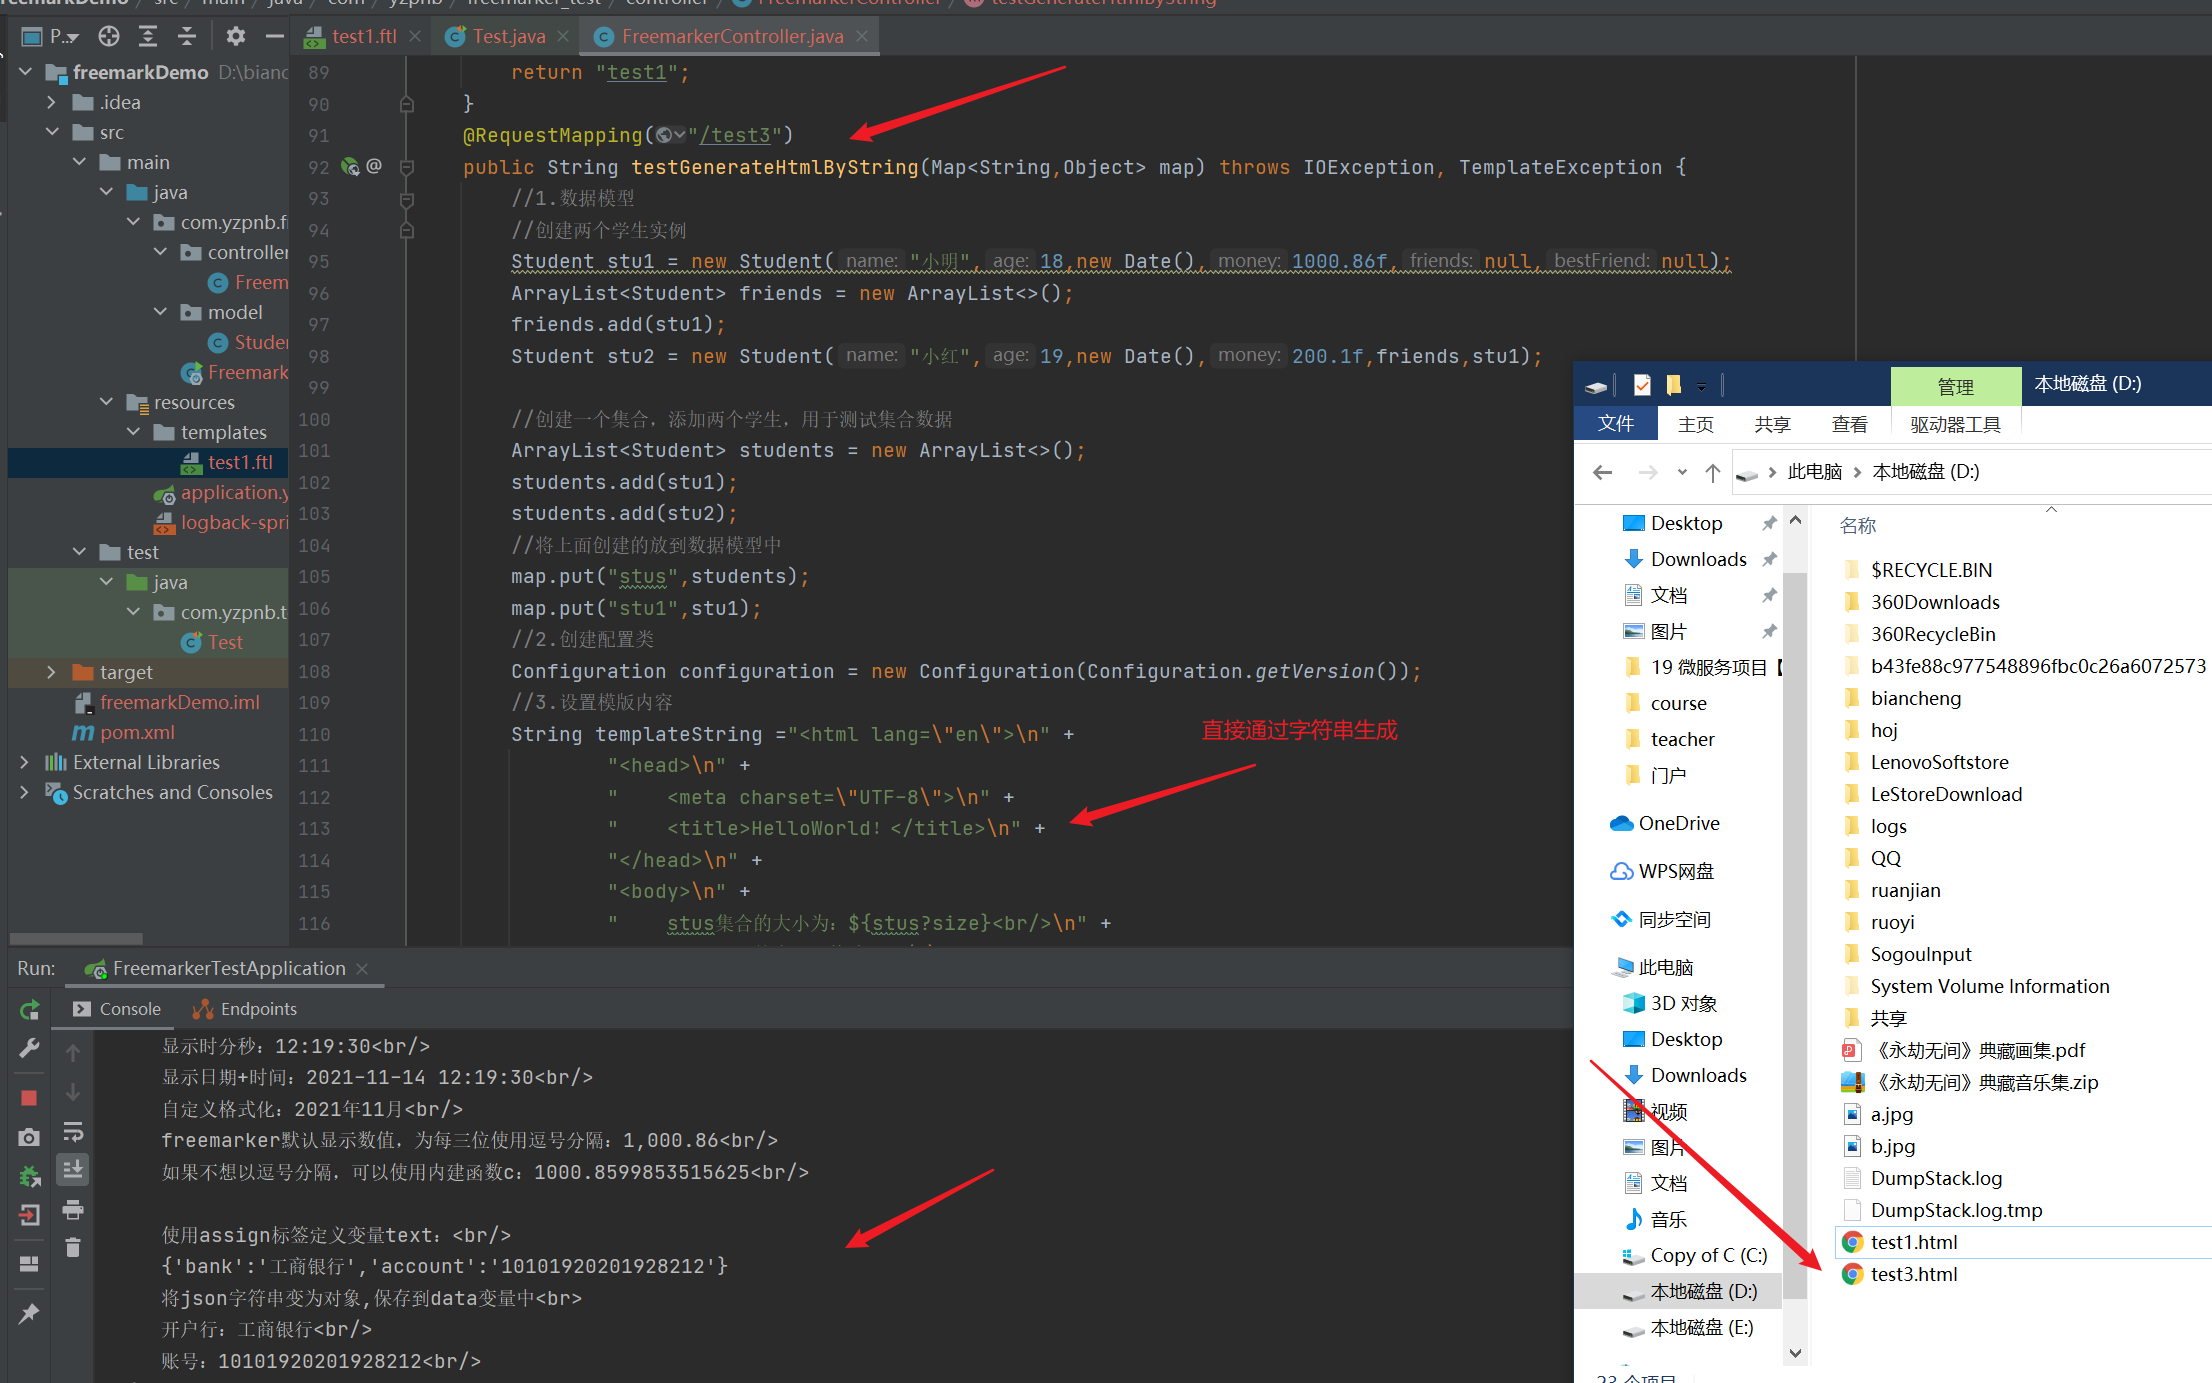Click the print console output icon
2212x1383 pixels.
(x=72, y=1210)
